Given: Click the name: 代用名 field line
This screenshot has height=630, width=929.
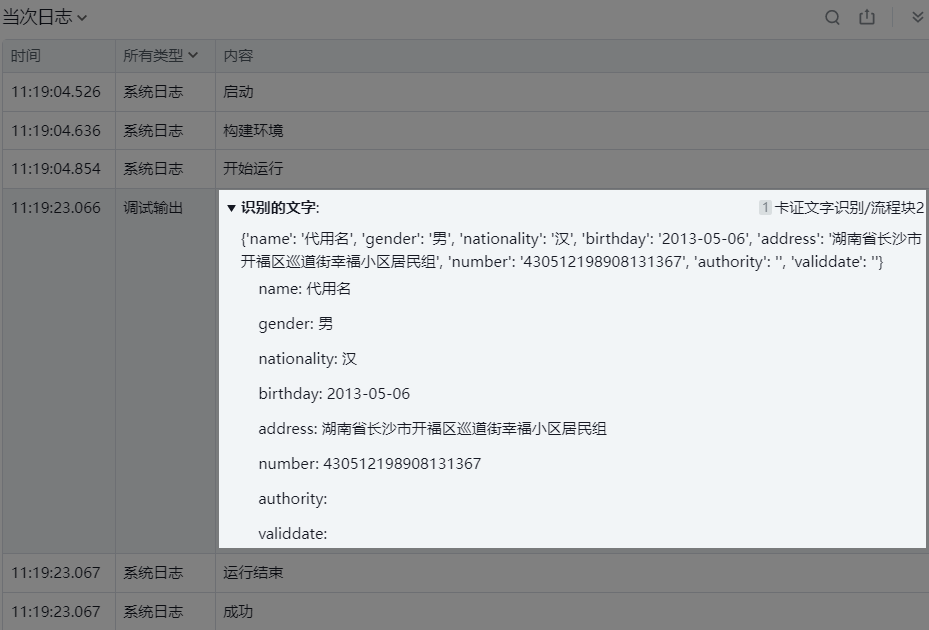Looking at the screenshot, I should tap(304, 289).
